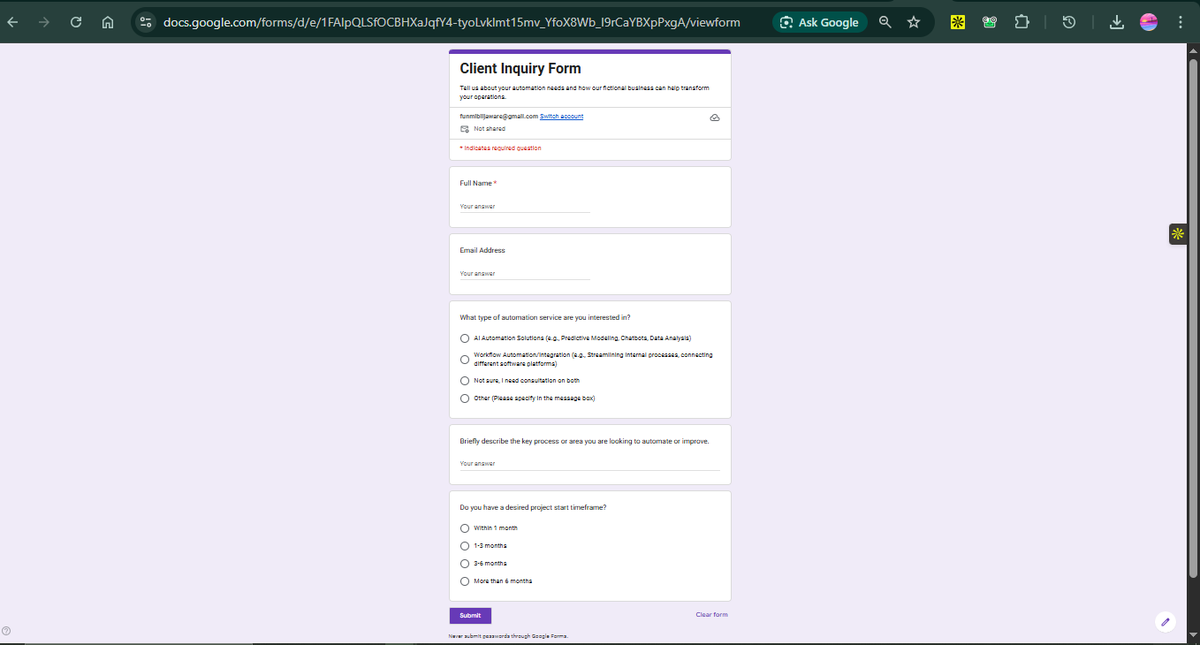Click the Switch account link
The width and height of the screenshot is (1200, 645).
(x=561, y=116)
